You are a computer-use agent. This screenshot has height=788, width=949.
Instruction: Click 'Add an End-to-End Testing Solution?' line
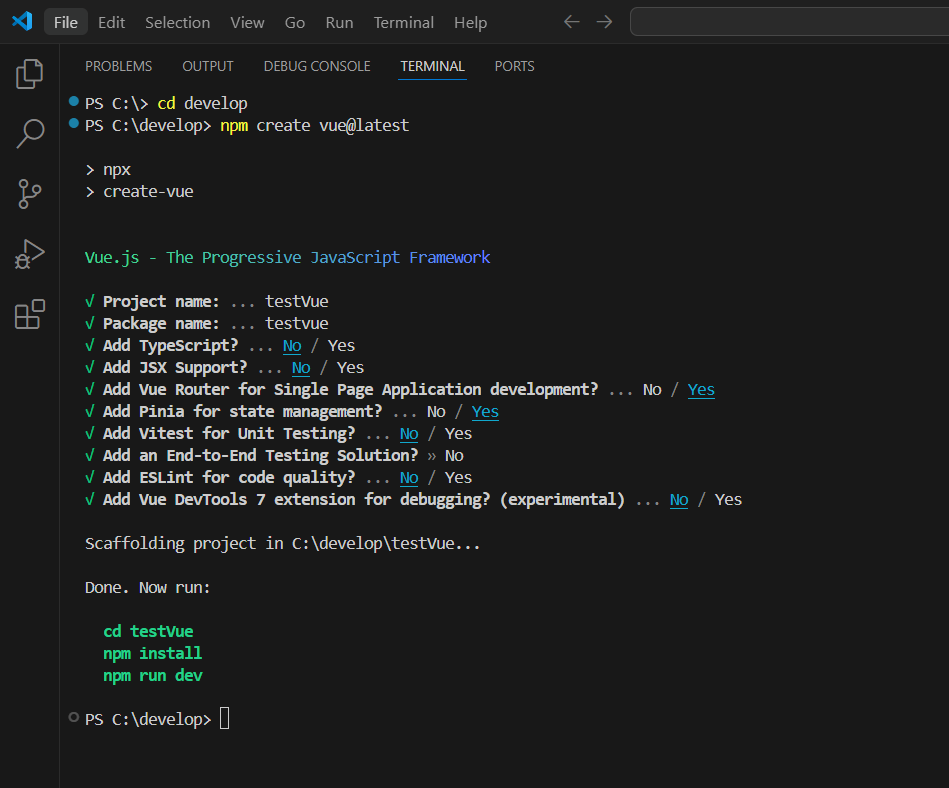[274, 456]
